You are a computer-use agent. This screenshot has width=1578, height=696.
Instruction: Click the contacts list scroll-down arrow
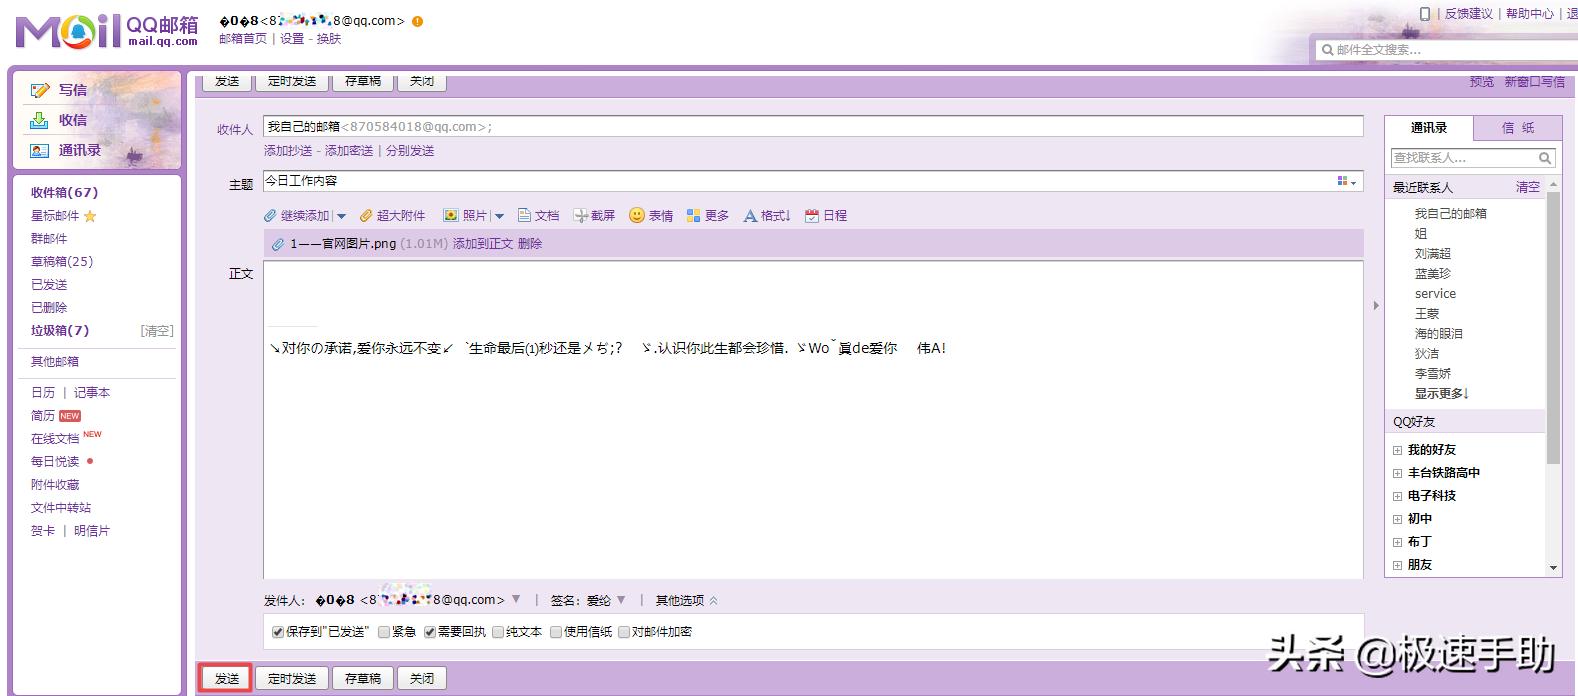1553,567
